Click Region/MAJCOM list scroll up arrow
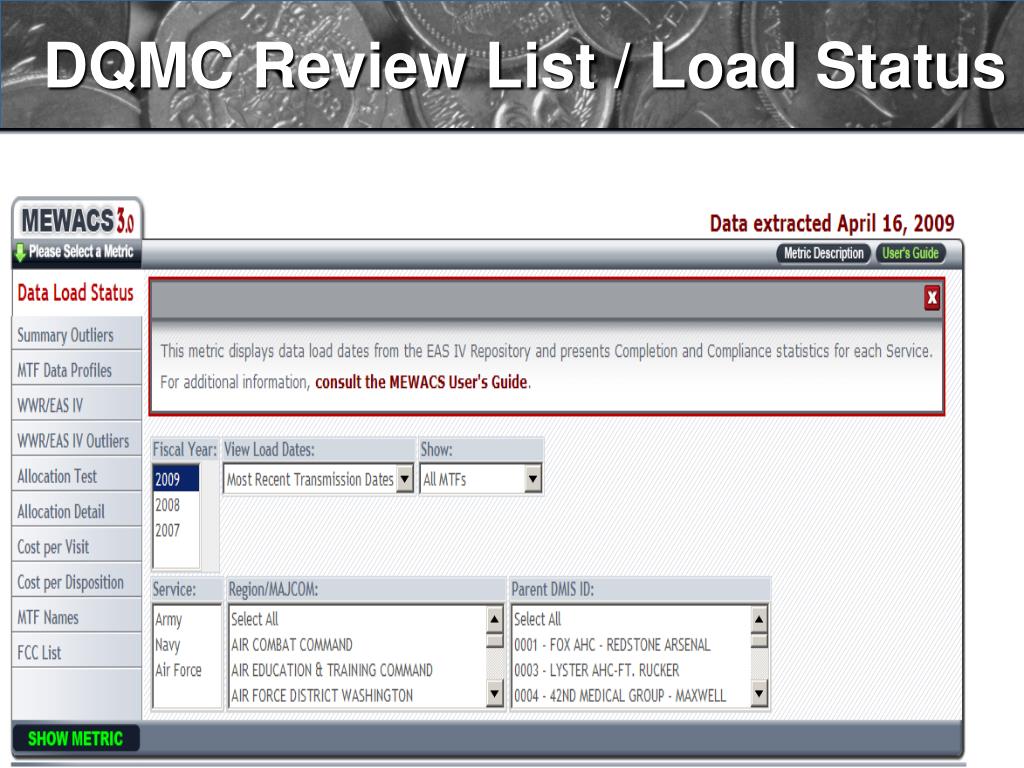The height and width of the screenshot is (768, 1024). pos(495,619)
